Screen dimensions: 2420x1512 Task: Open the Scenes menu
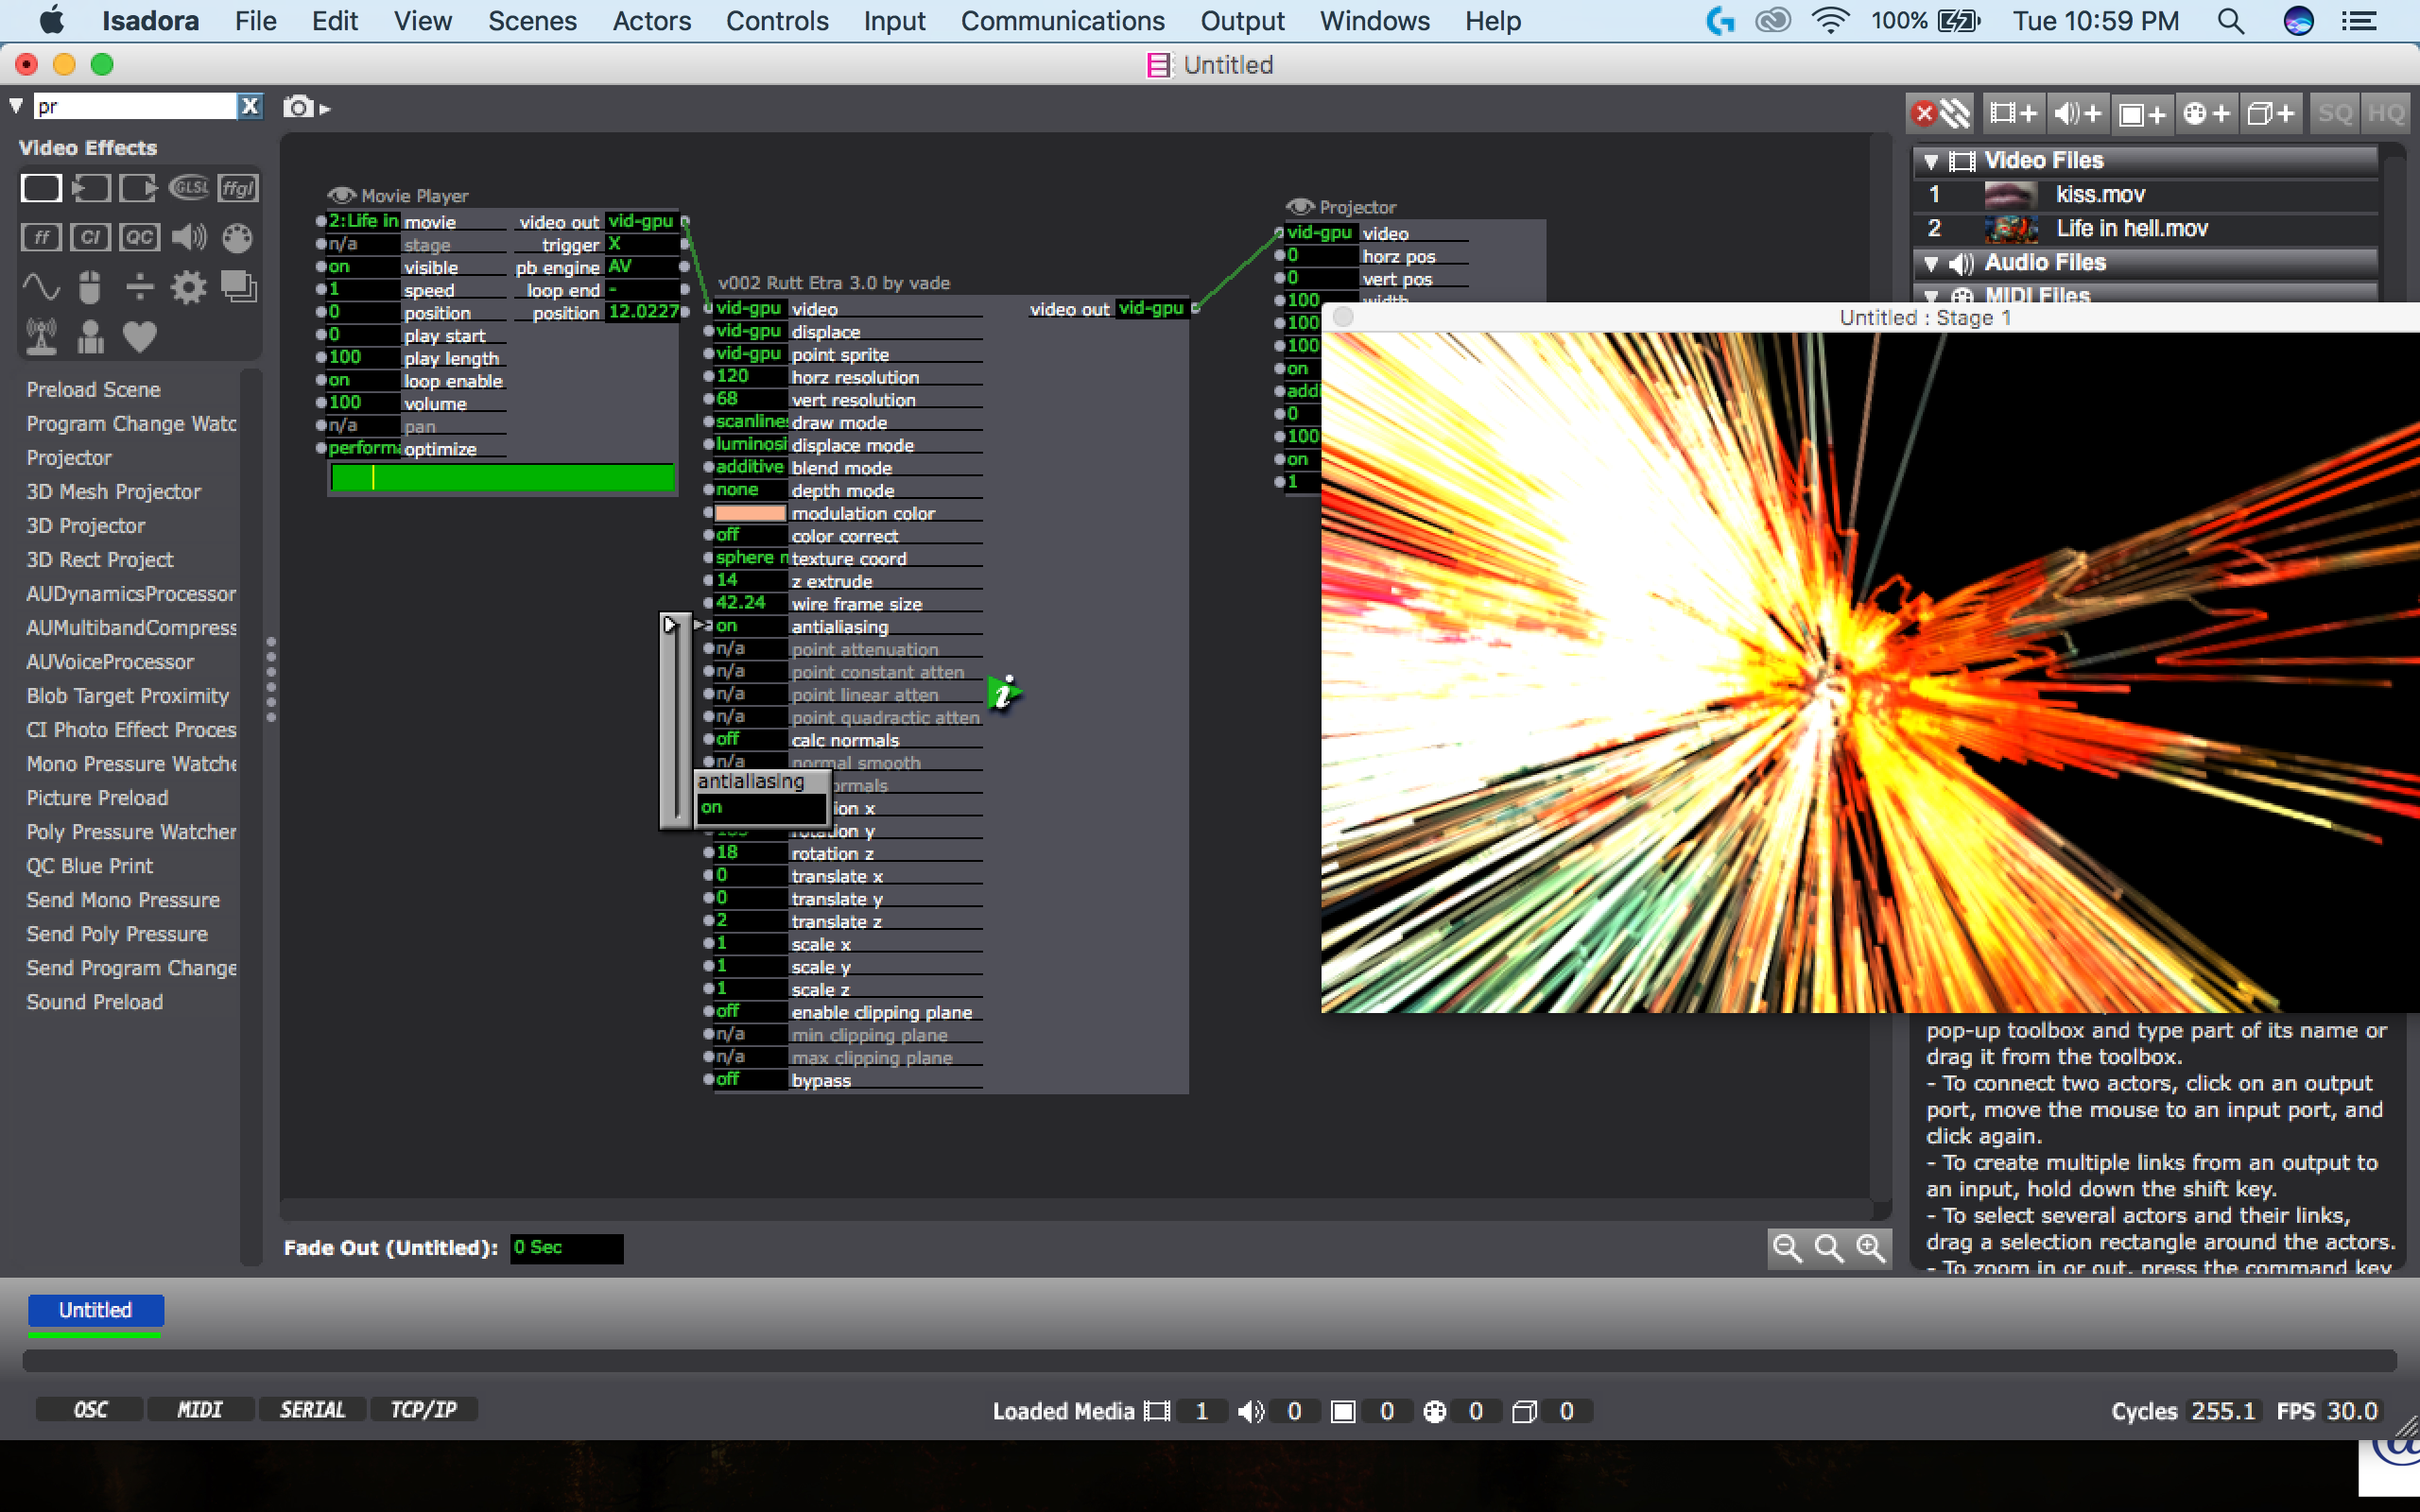point(532,20)
